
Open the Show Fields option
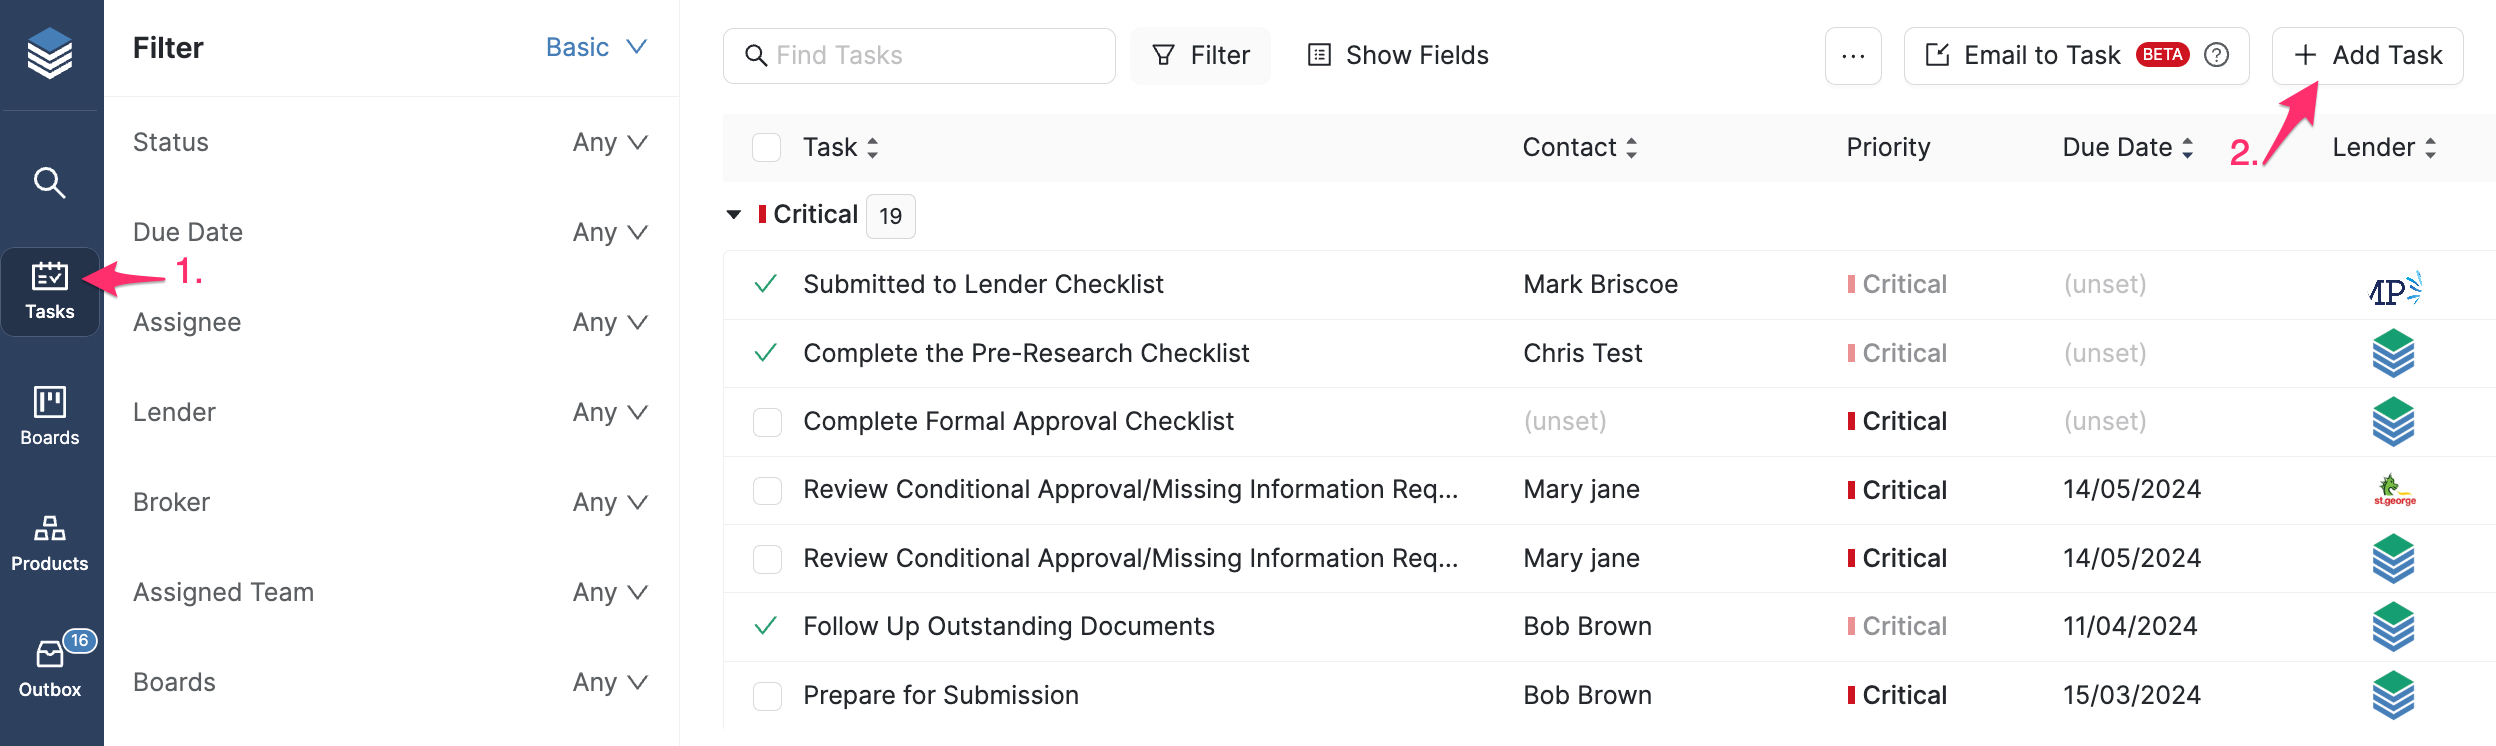tap(1398, 56)
